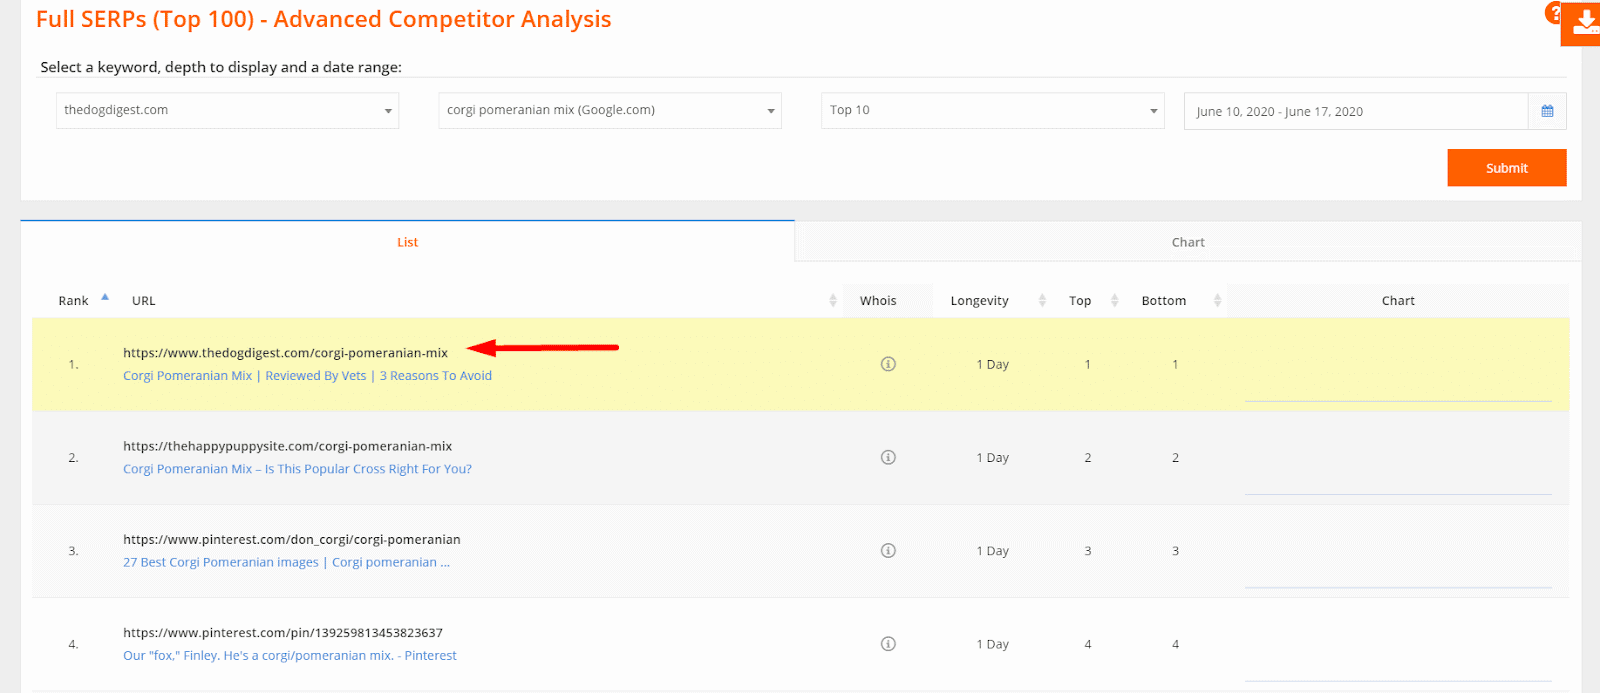The width and height of the screenshot is (1600, 693).
Task: Click the Chart column header
Action: (x=1398, y=300)
